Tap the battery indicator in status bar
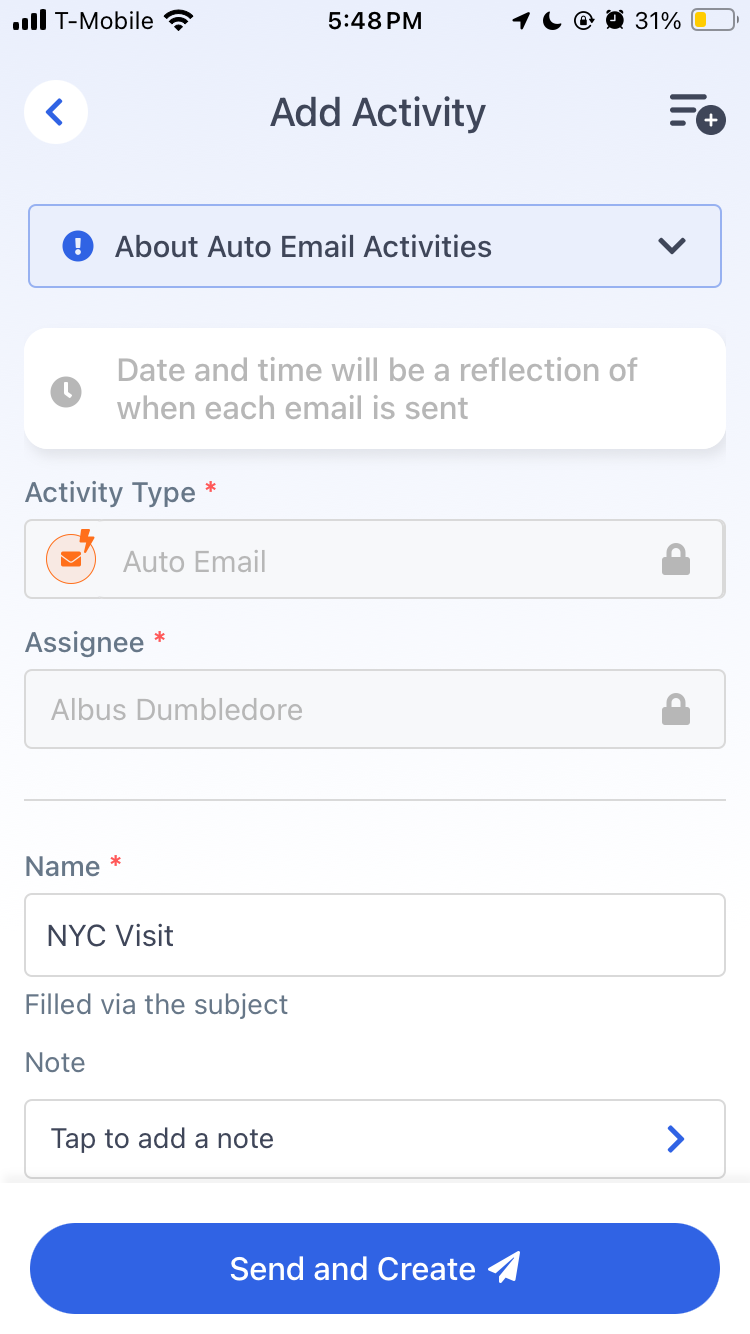The width and height of the screenshot is (750, 1334). 713,20
